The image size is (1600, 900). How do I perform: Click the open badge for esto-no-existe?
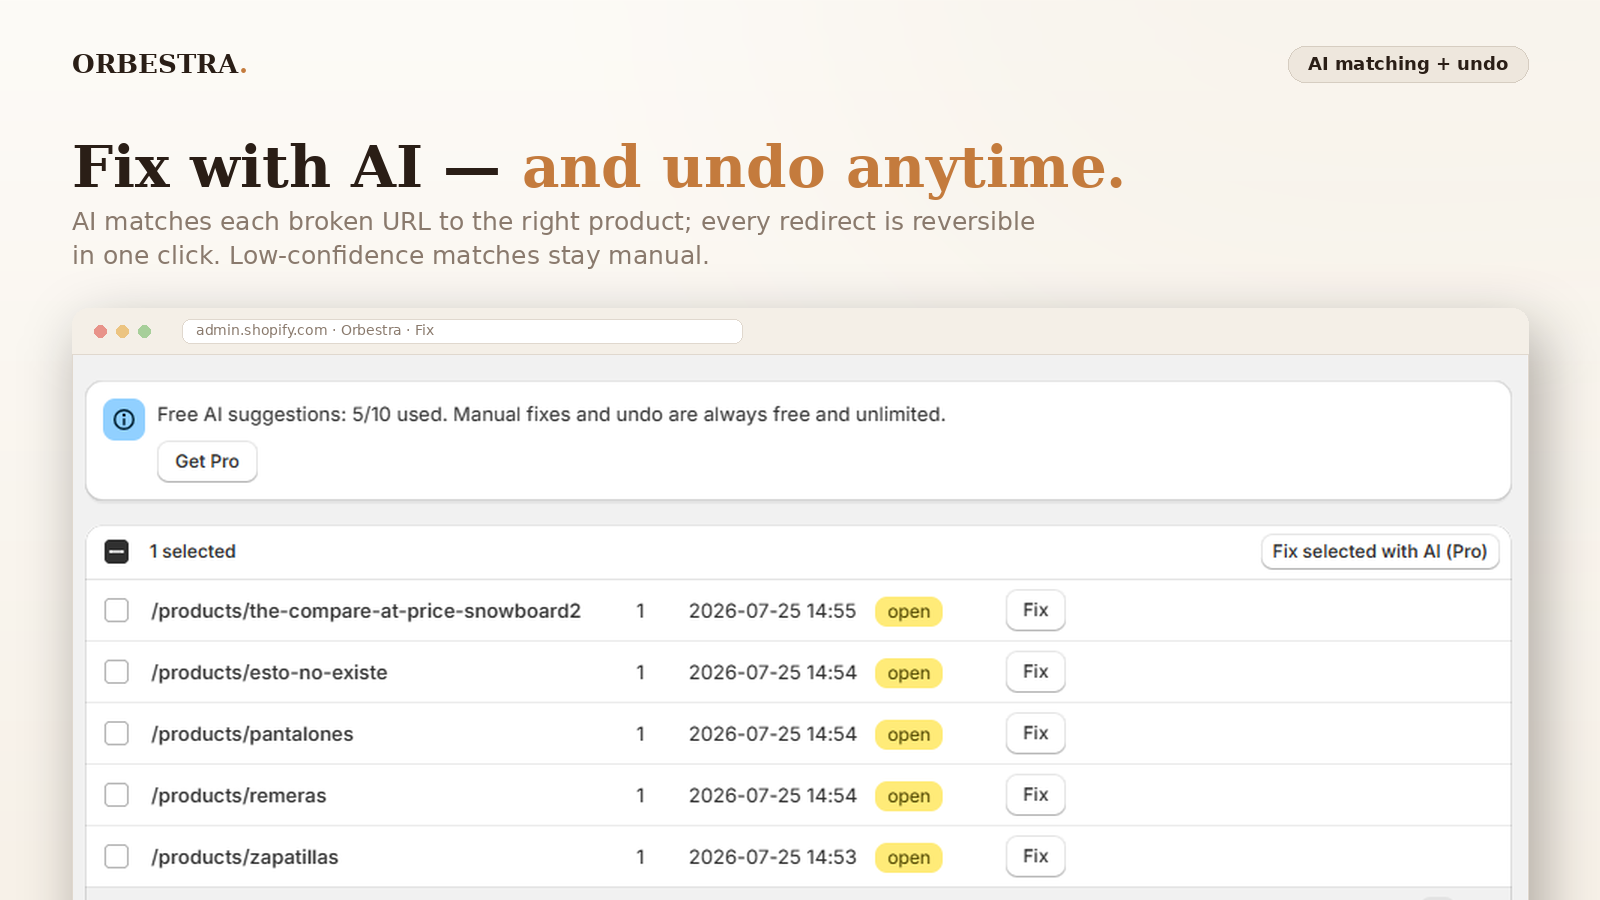pyautogui.click(x=909, y=673)
